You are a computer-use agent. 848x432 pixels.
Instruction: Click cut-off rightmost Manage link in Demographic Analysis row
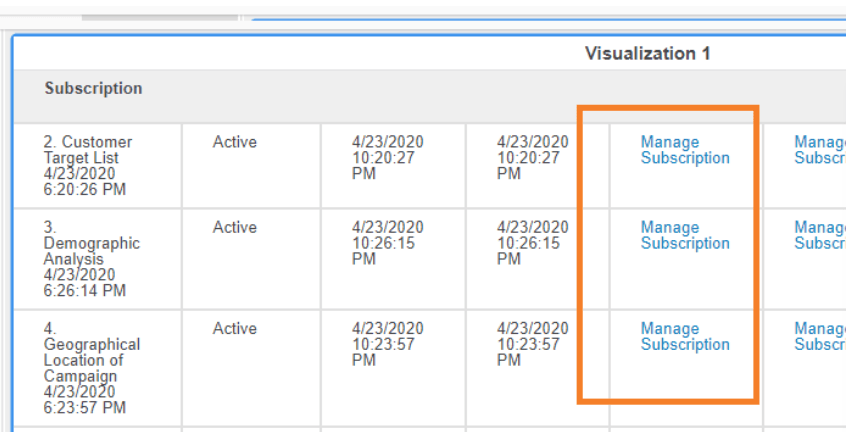(820, 236)
